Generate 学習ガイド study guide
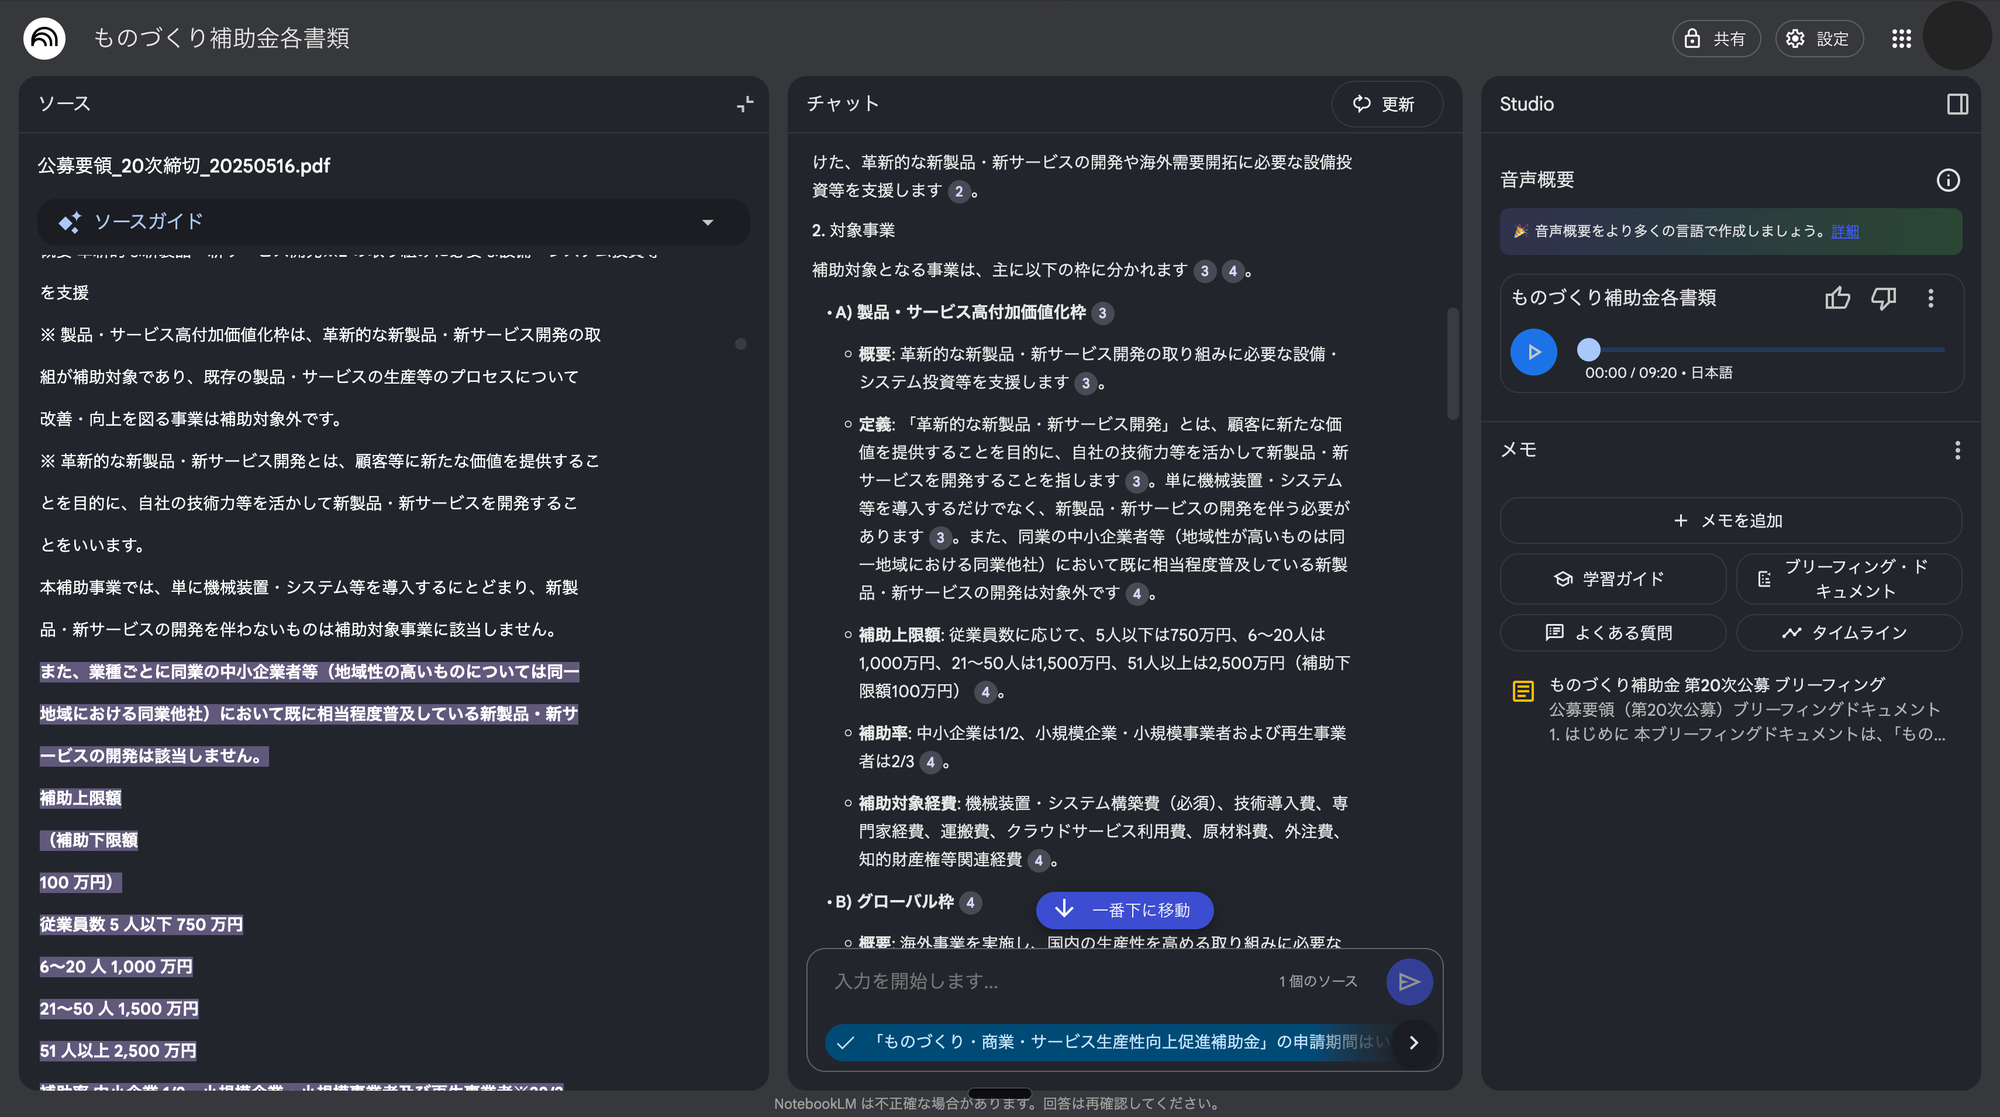Screen dimensions: 2000x1117 click(1612, 579)
